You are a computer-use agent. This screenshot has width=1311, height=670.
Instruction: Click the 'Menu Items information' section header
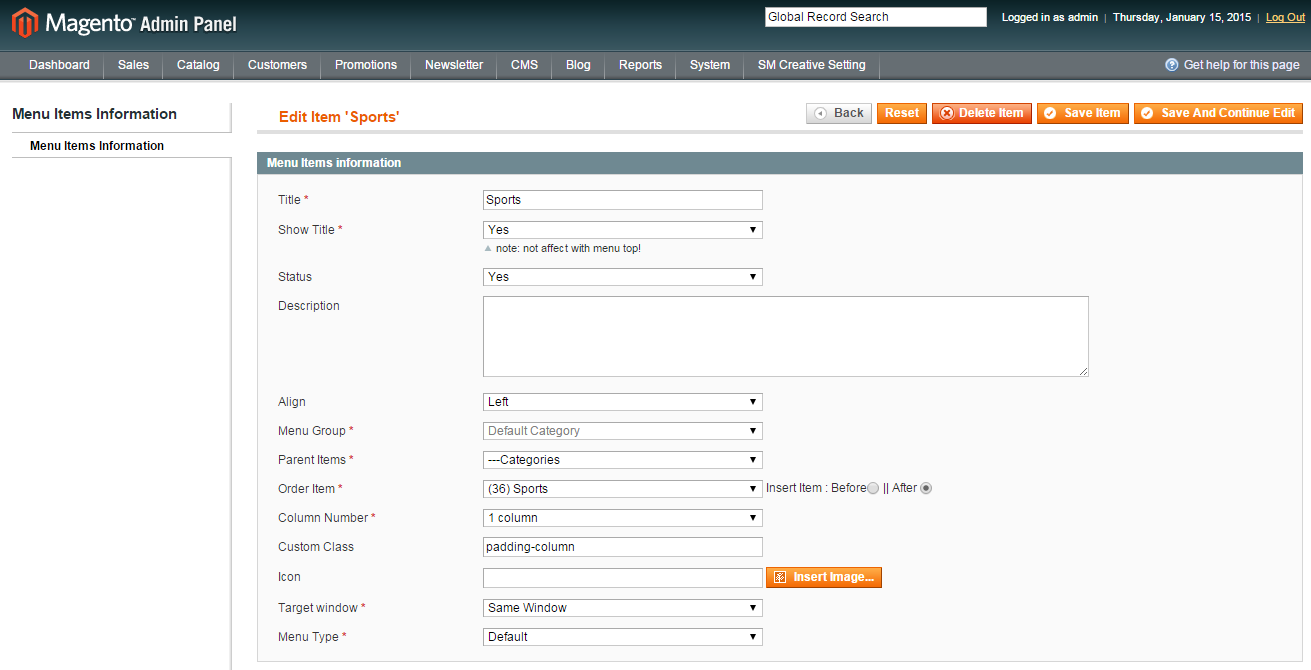(x=780, y=163)
